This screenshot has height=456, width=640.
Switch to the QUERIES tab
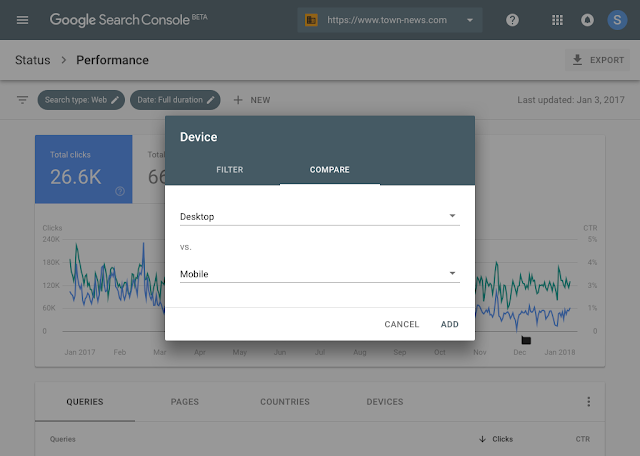click(x=85, y=402)
